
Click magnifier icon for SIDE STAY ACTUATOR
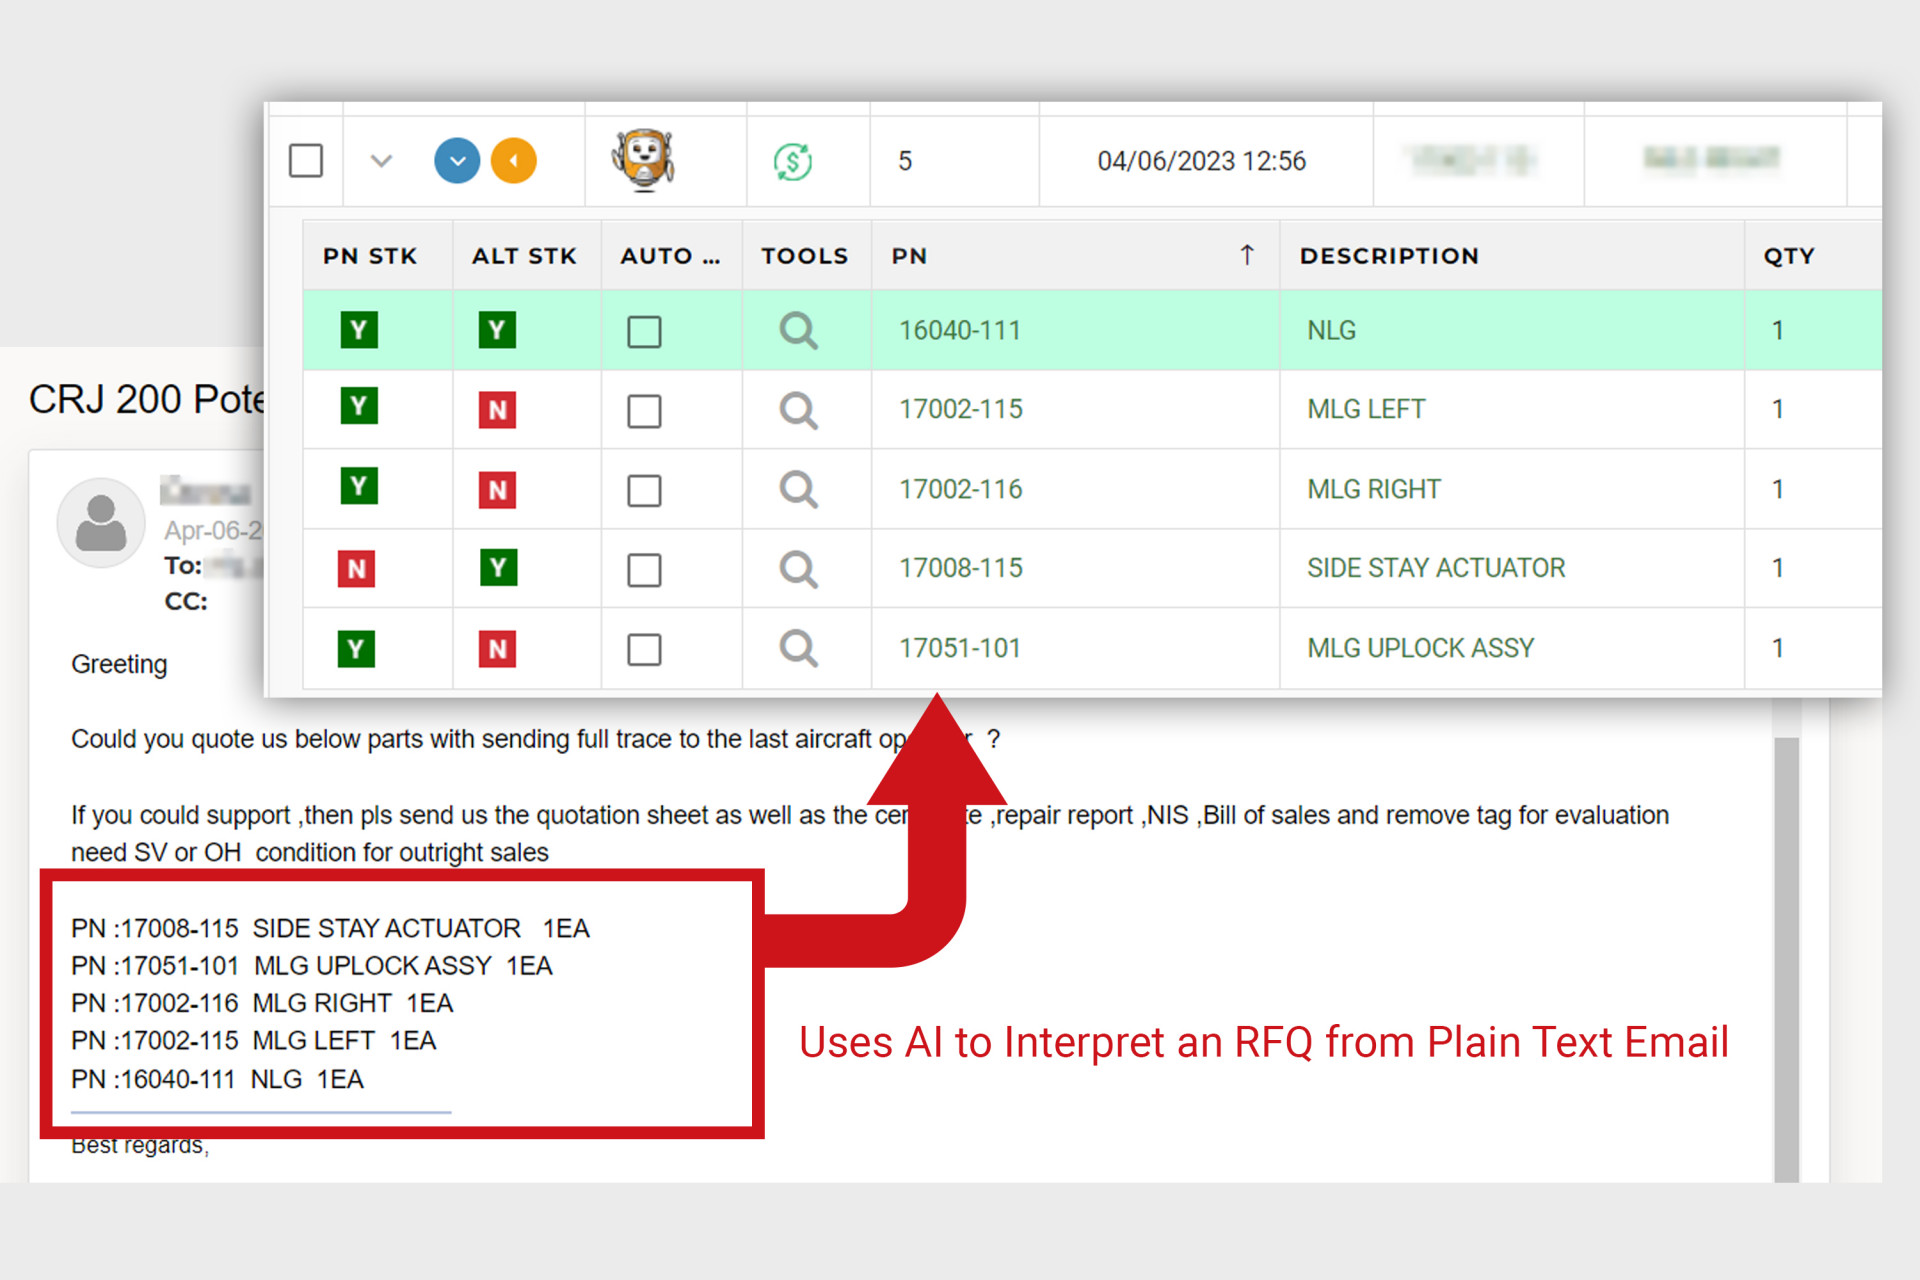798,569
